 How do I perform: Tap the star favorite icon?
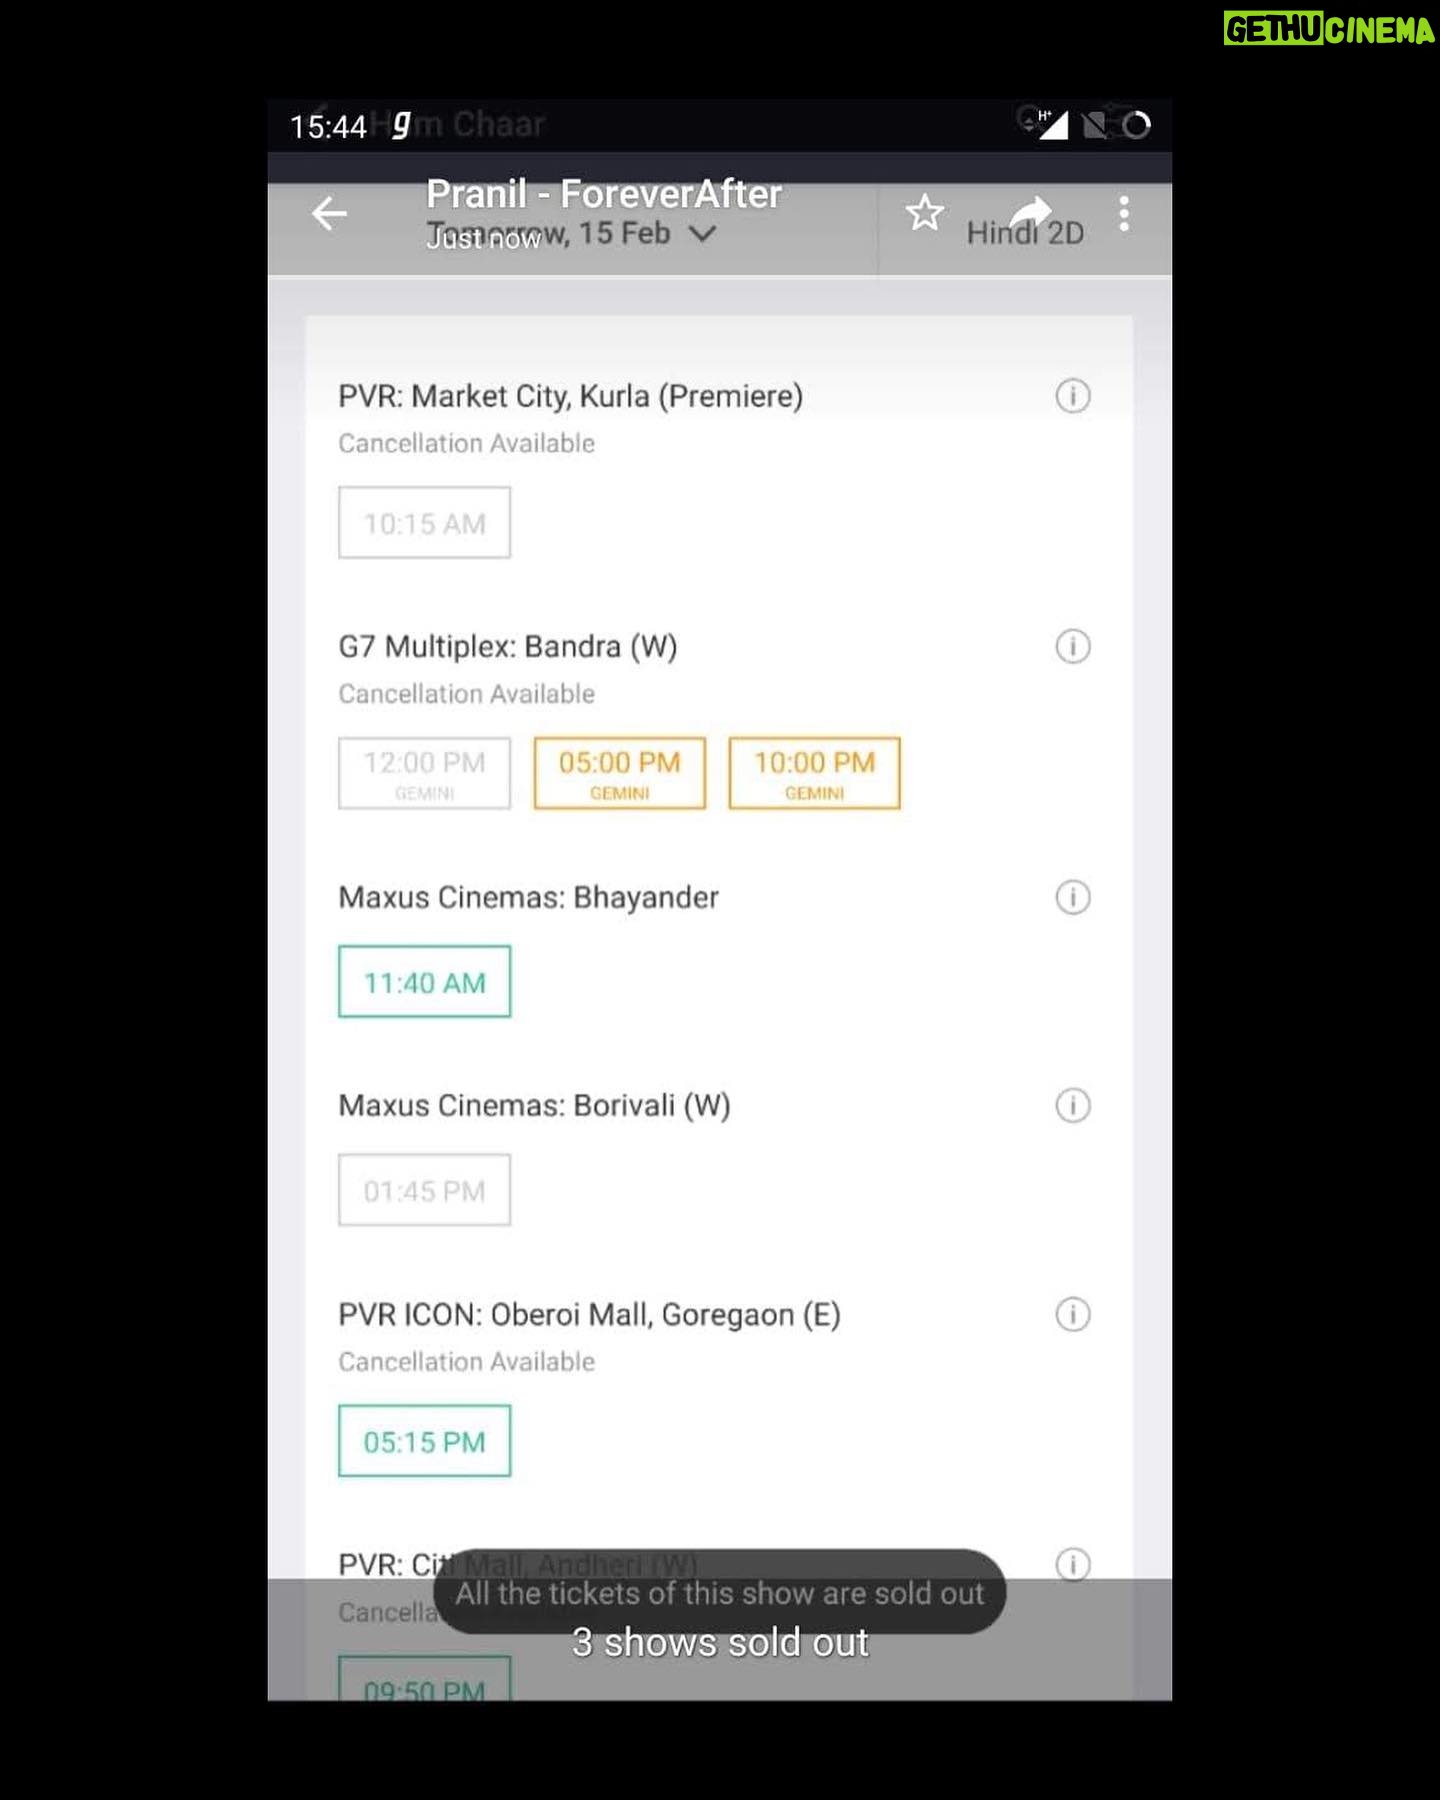coord(924,213)
